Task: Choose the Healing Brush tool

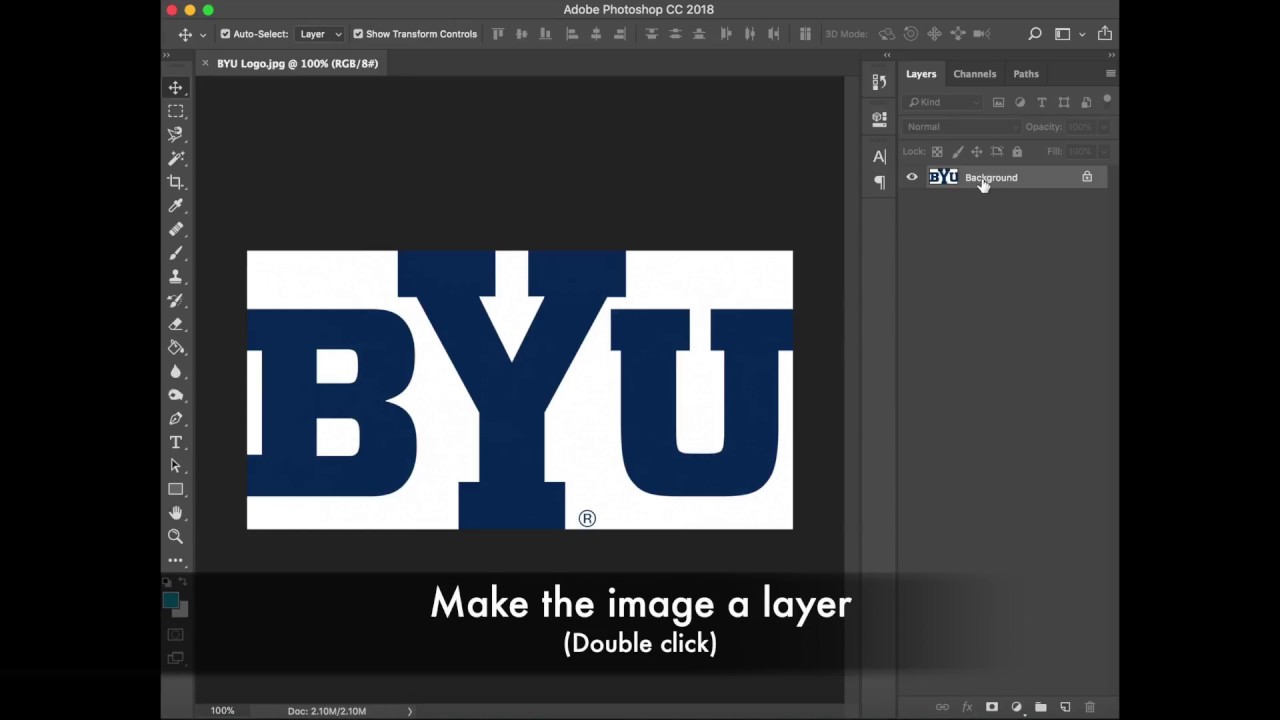Action: coord(176,229)
